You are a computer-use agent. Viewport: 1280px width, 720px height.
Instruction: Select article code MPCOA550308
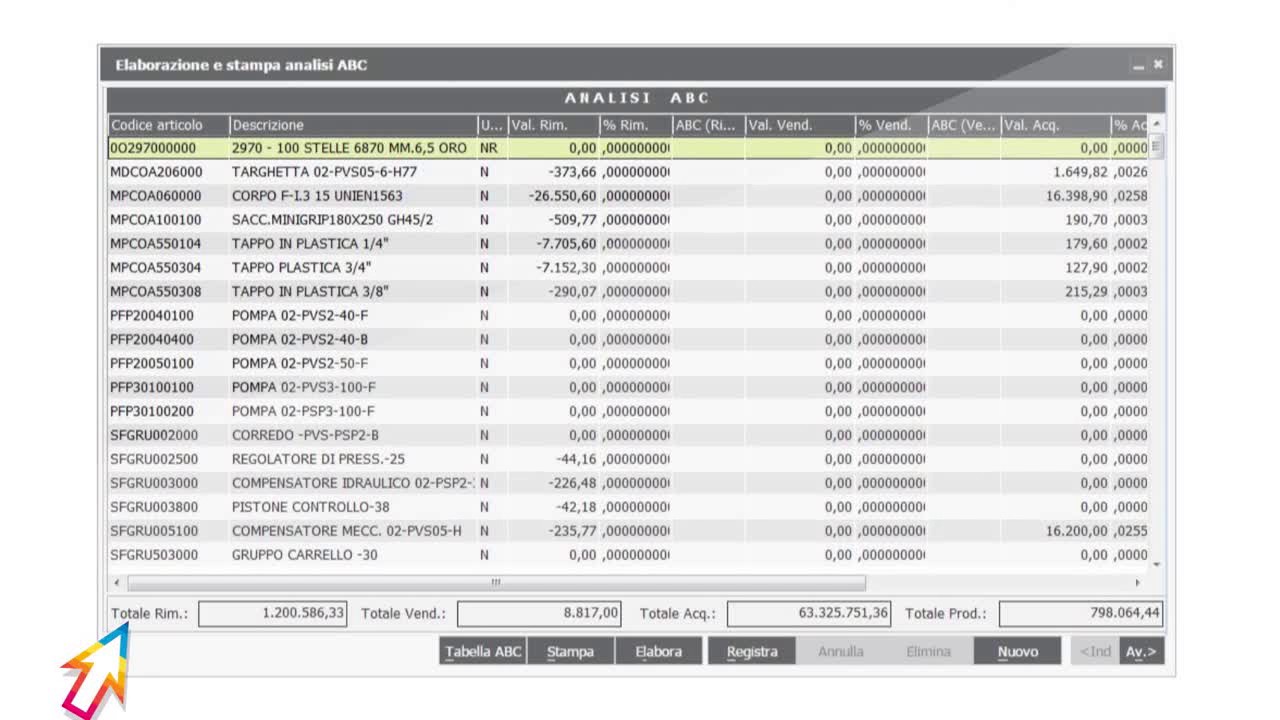tap(156, 292)
